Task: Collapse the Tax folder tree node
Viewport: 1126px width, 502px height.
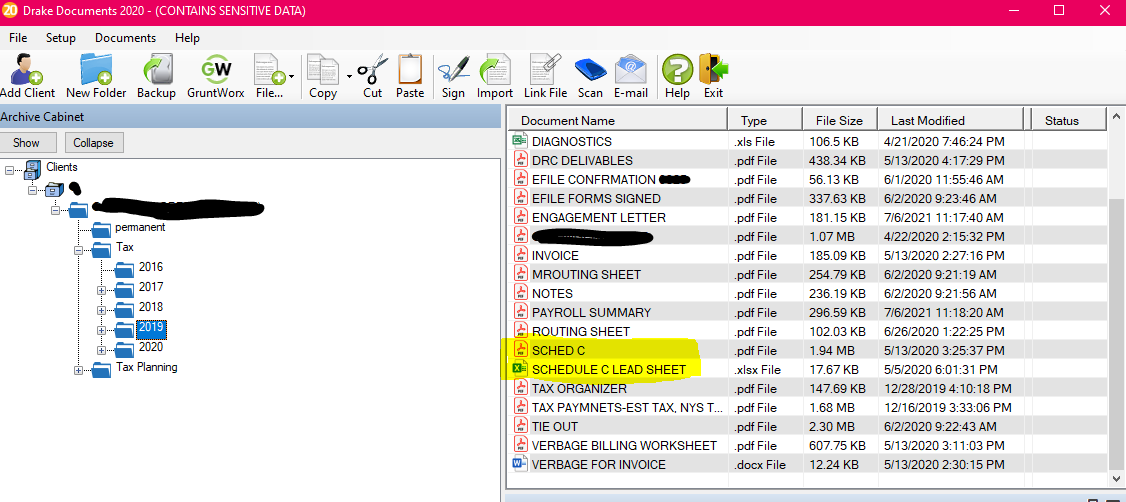Action: (79, 250)
